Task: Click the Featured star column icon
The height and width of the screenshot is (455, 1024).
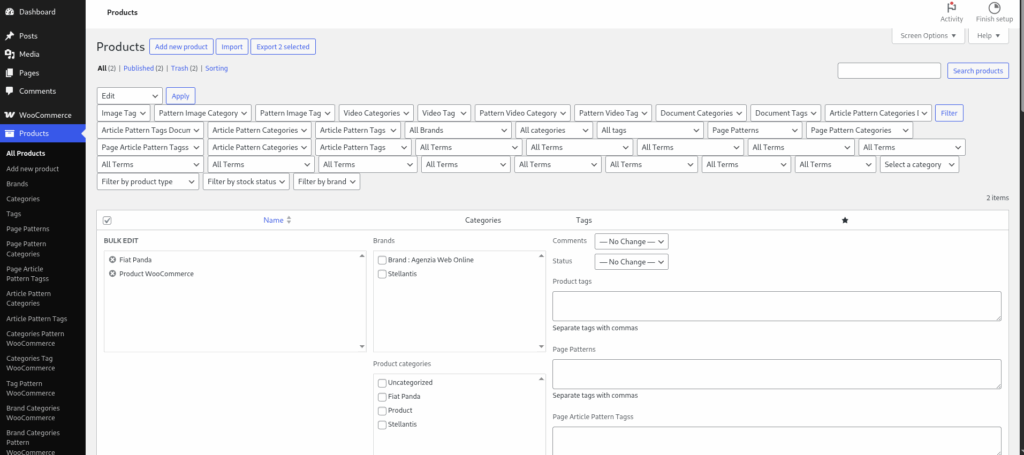Action: (845, 221)
